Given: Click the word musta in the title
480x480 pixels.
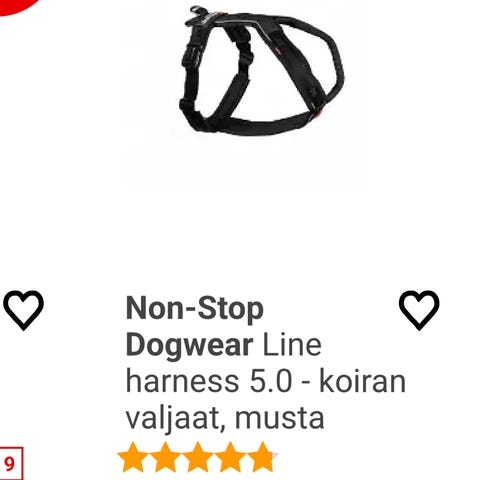Looking at the screenshot, I should point(279,418).
